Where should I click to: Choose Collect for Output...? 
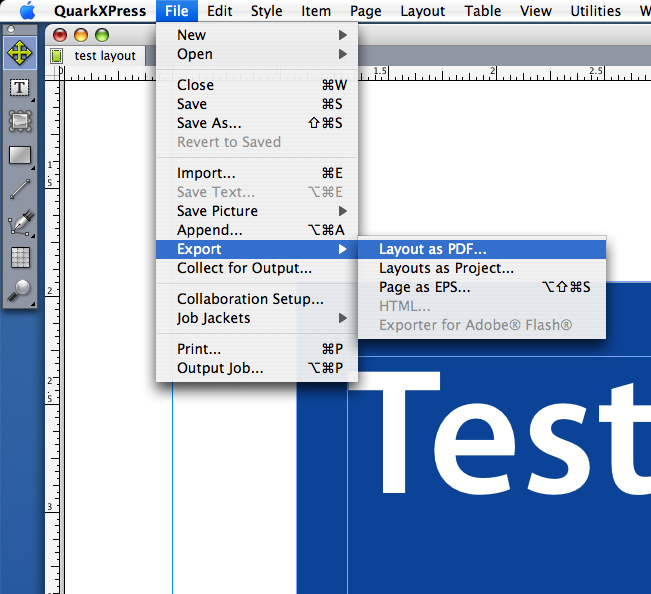click(257, 268)
